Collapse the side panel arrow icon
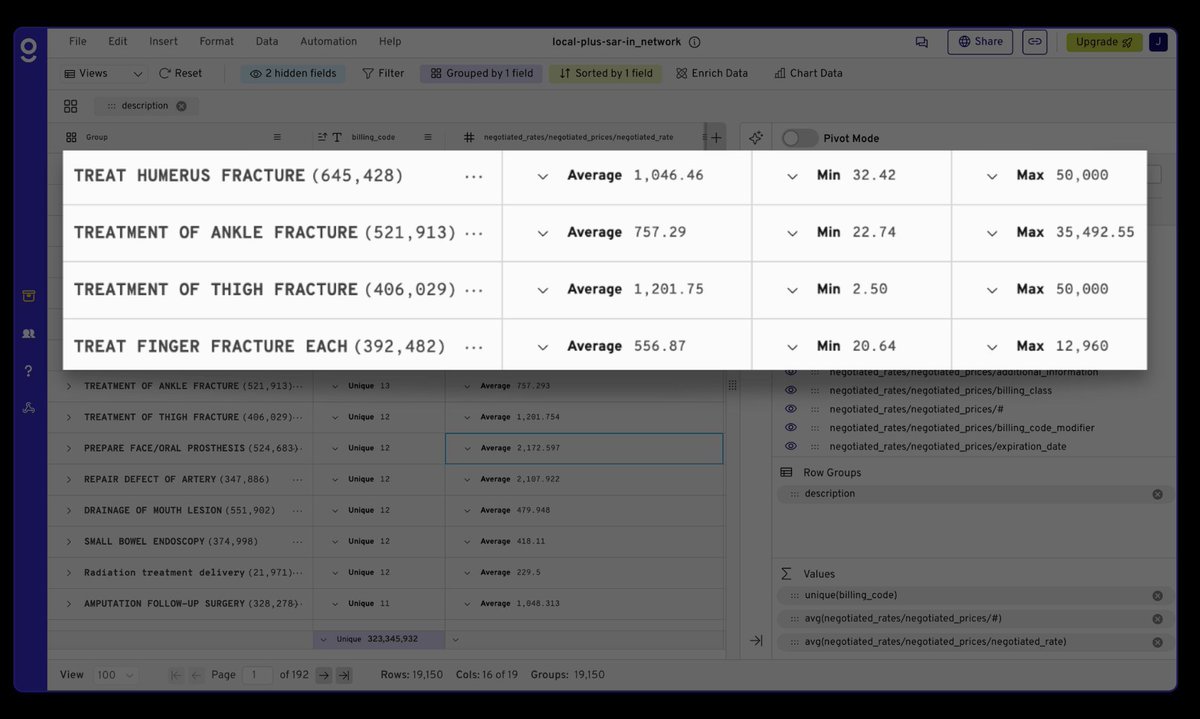The image size is (1200, 719). point(756,640)
